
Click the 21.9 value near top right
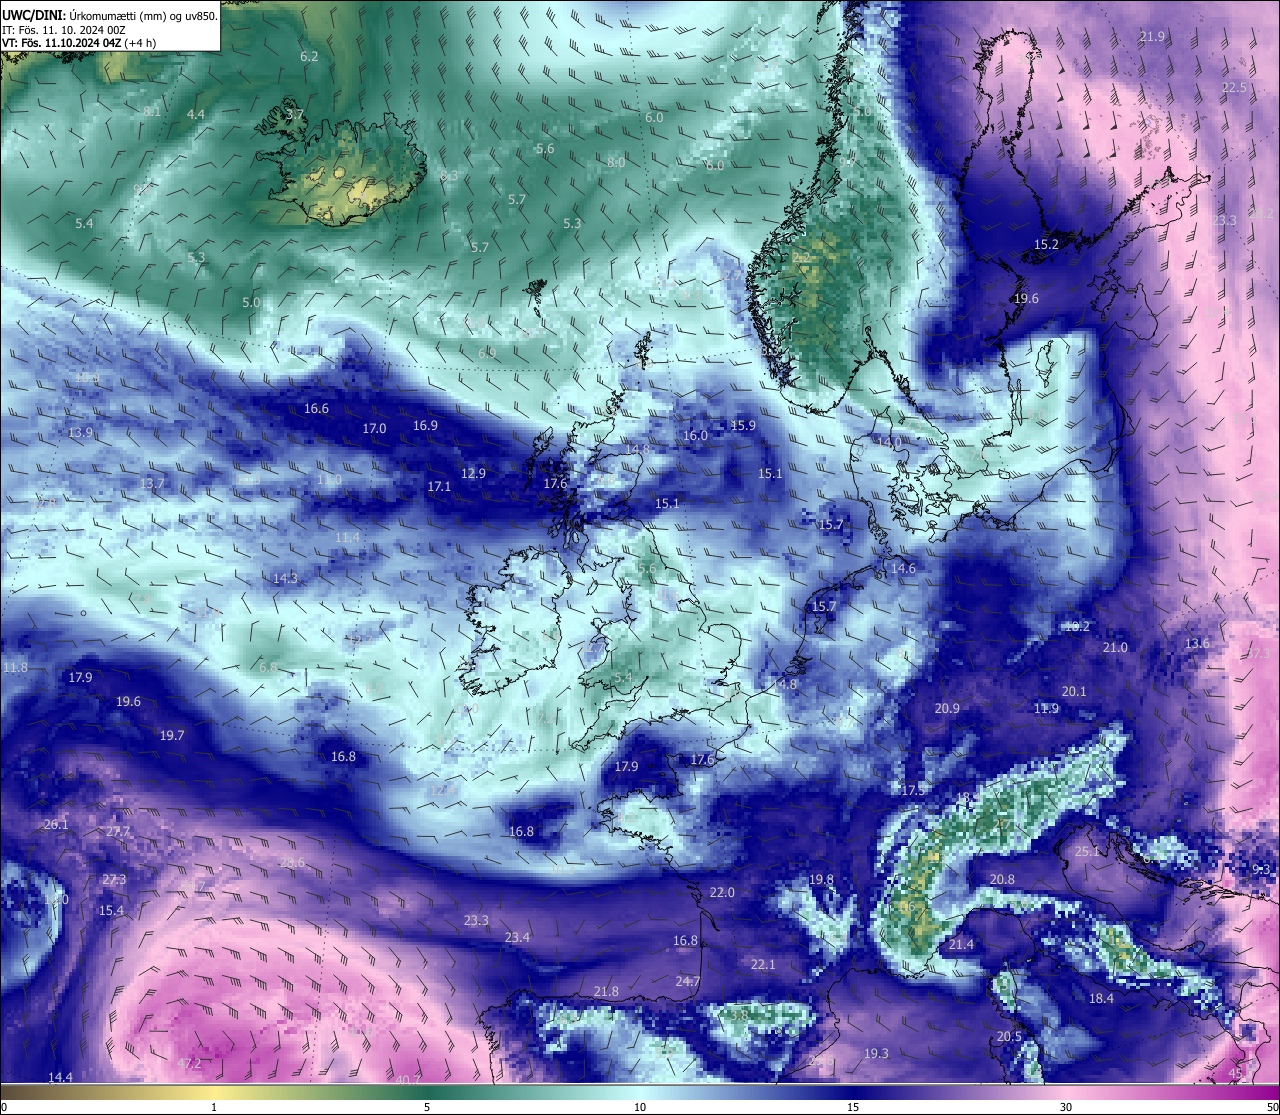coord(1152,37)
